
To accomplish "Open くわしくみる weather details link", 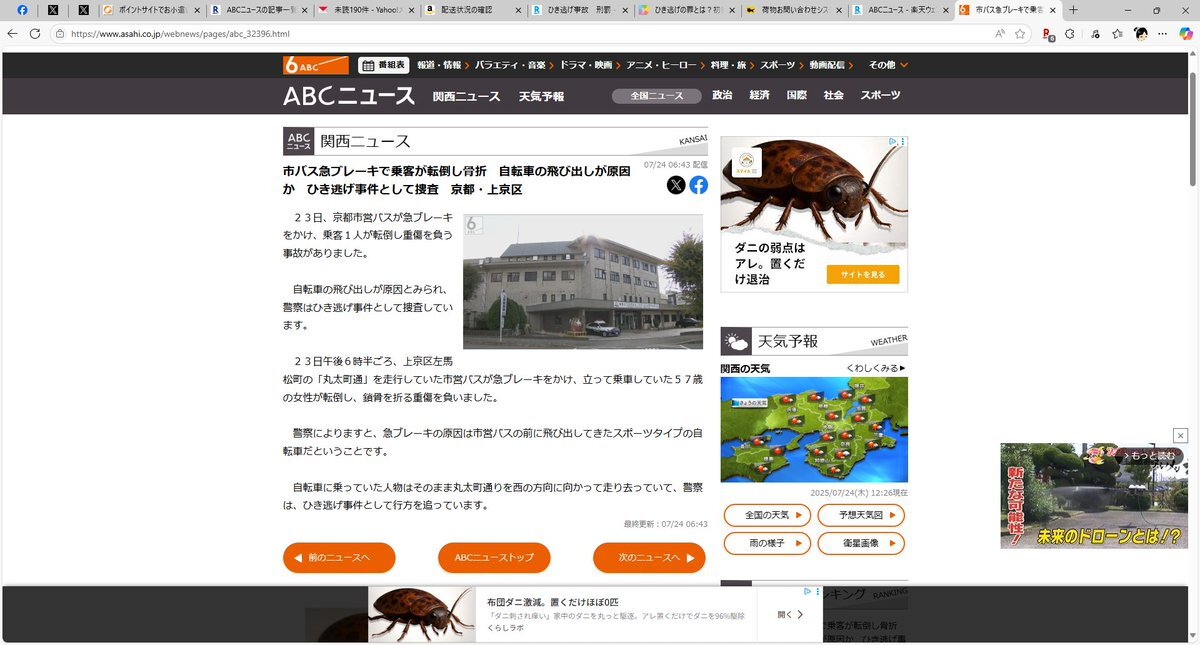I will (876, 368).
